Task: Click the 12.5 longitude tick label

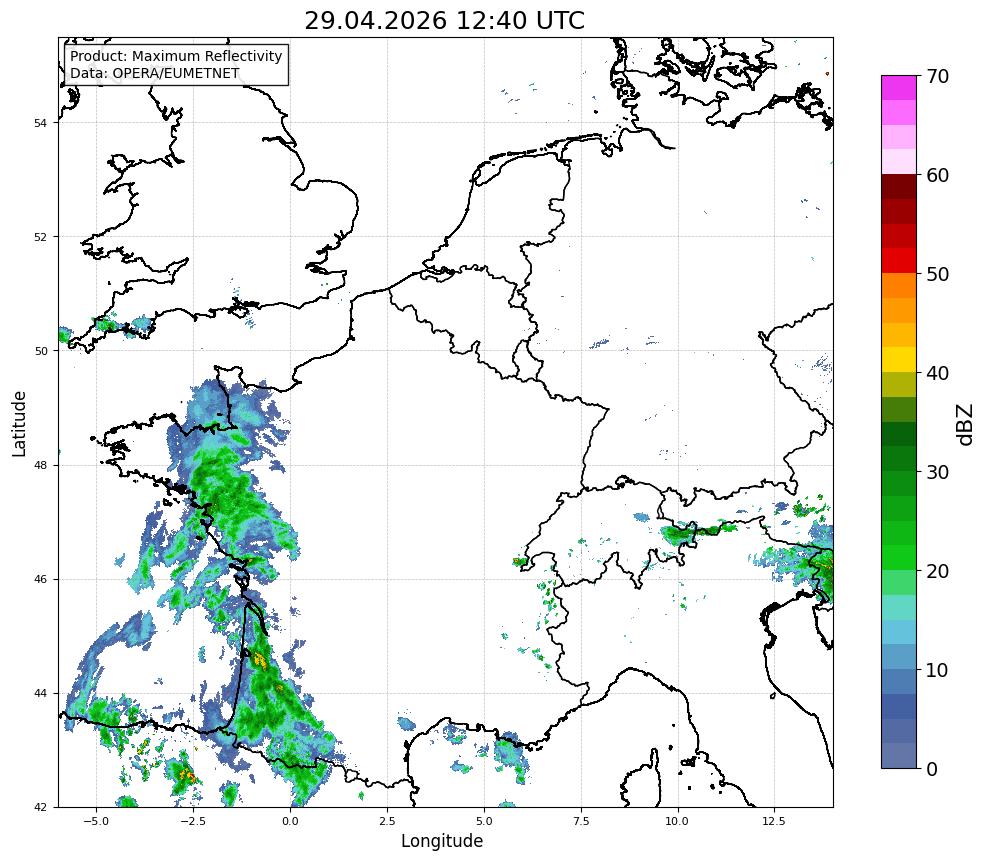Action: pos(774,820)
